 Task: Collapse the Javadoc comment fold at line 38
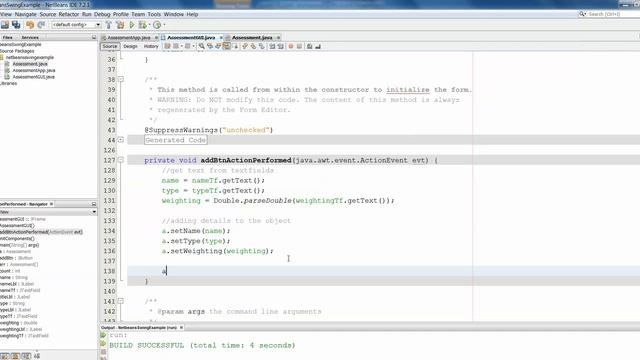(121, 79)
